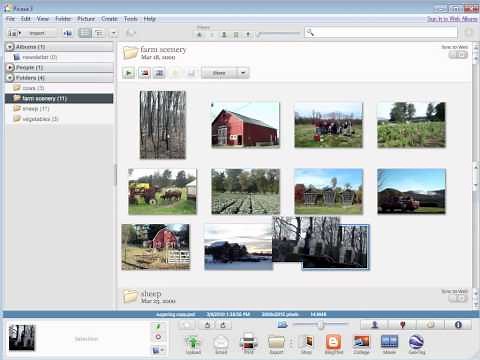Expand the People section
This screenshot has height=360, width=480.
click(x=10, y=68)
